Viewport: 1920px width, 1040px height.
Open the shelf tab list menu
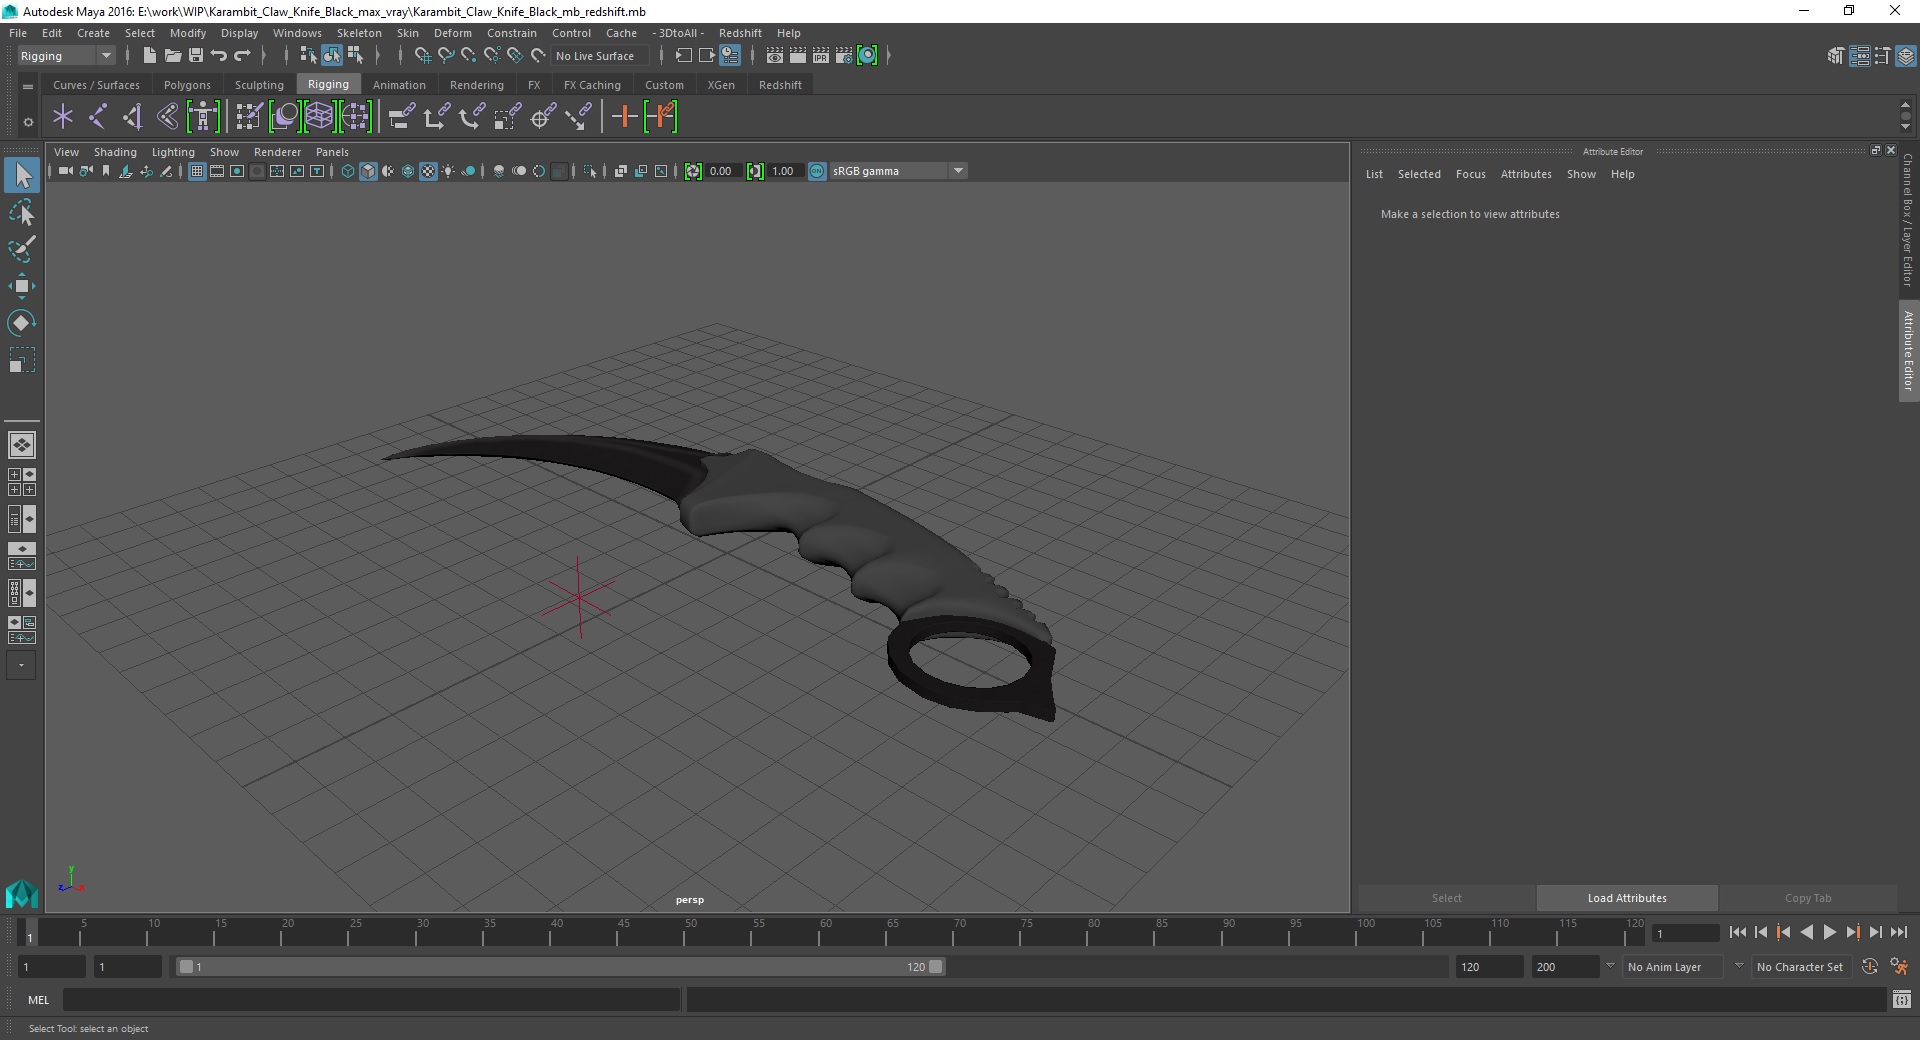point(28,87)
